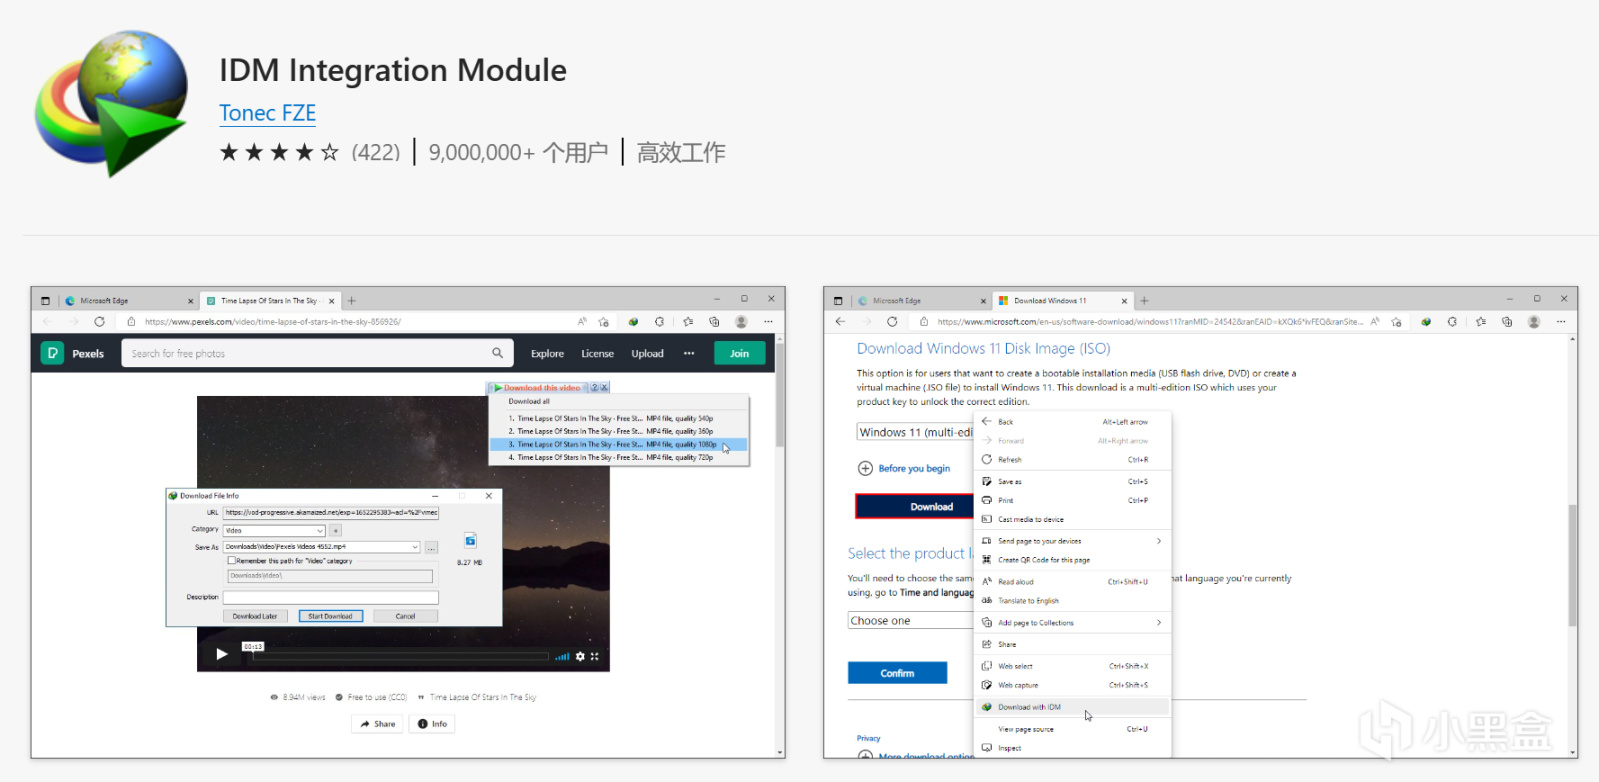
Task: Choose Download with IDM in the context menu
Action: (x=1072, y=707)
